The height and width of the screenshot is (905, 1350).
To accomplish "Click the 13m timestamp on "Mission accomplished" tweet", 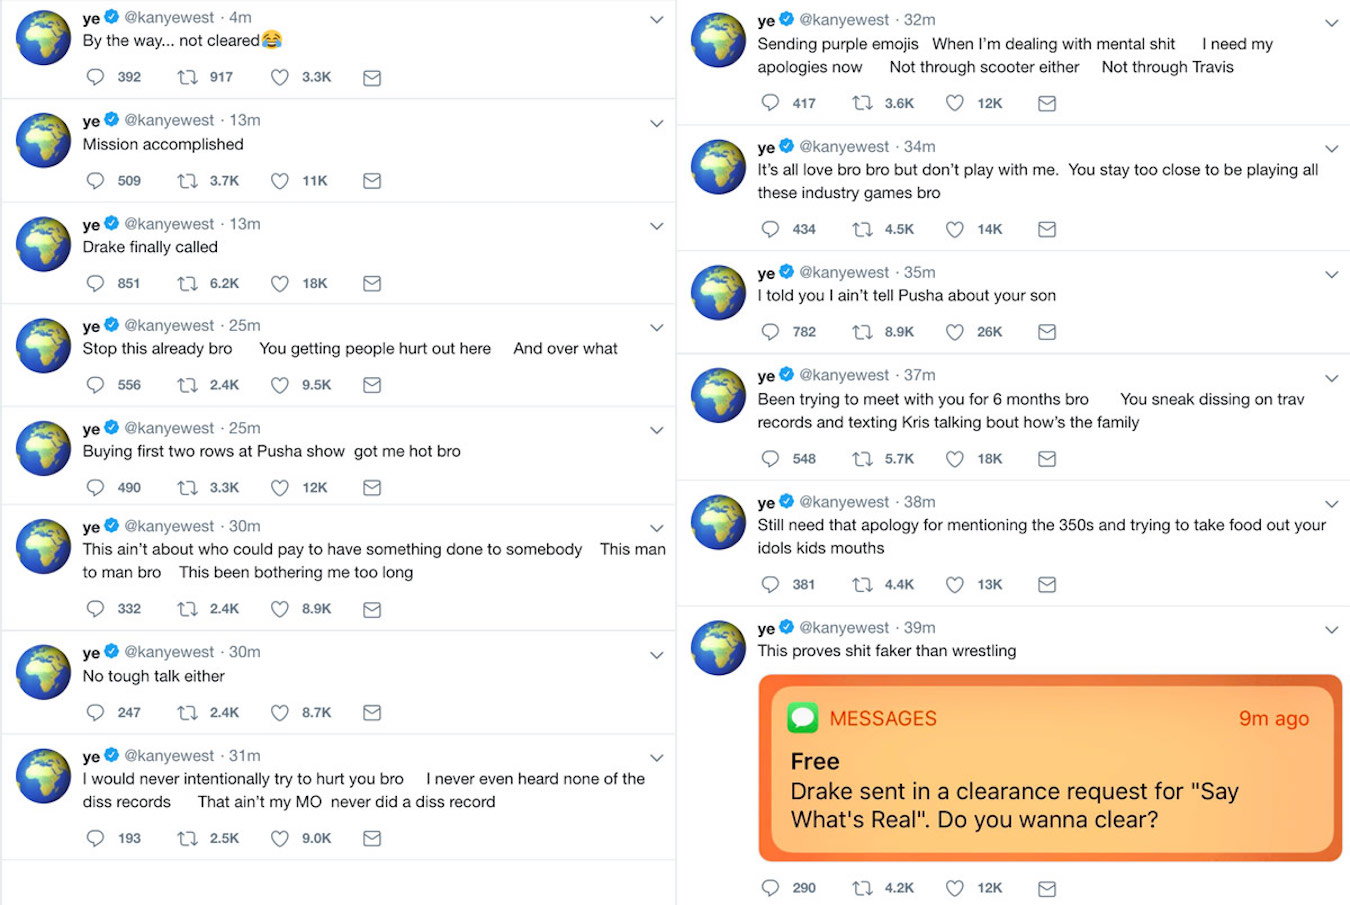I will point(245,120).
